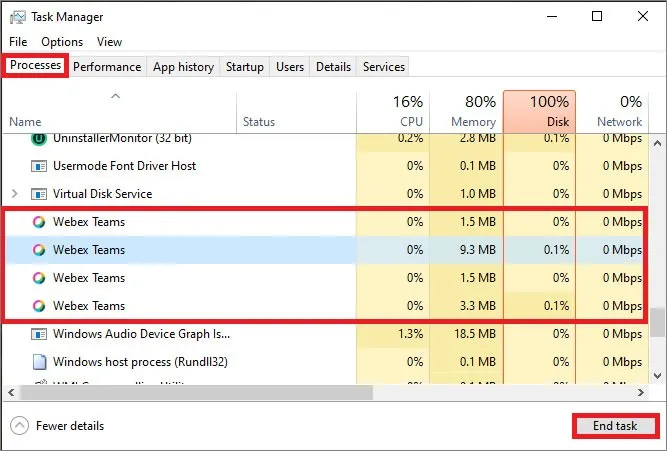
Task: Select Windows host process (Rundll32) row
Action: pos(327,362)
